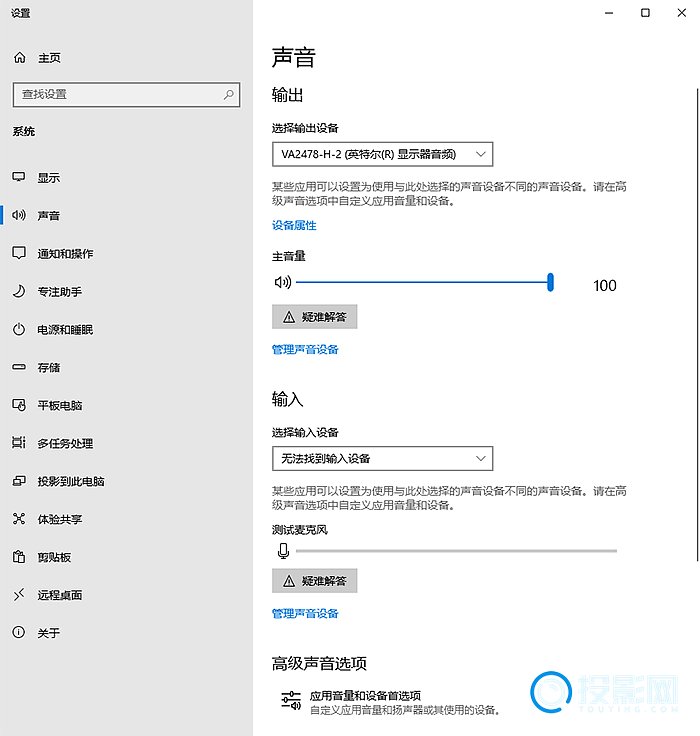Click the Clipboard (剪贴板) icon in sidebar

pyautogui.click(x=19, y=557)
